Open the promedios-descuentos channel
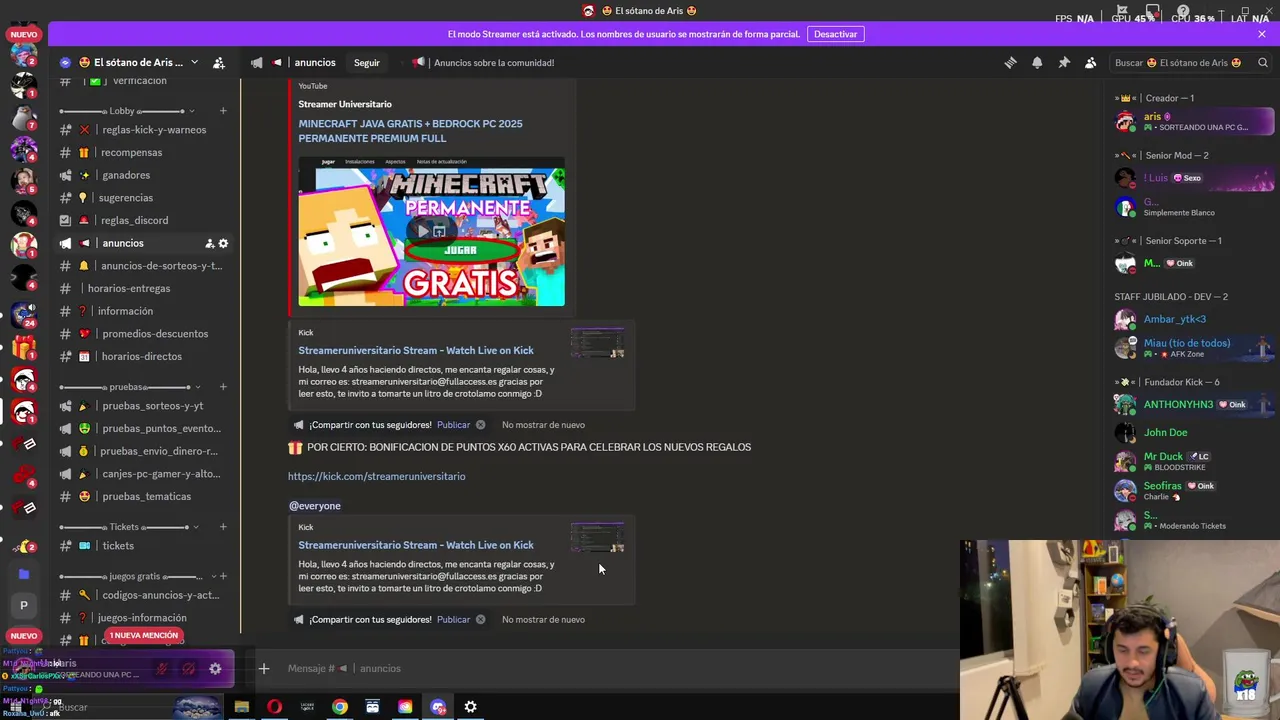1280x720 pixels. click(143, 334)
